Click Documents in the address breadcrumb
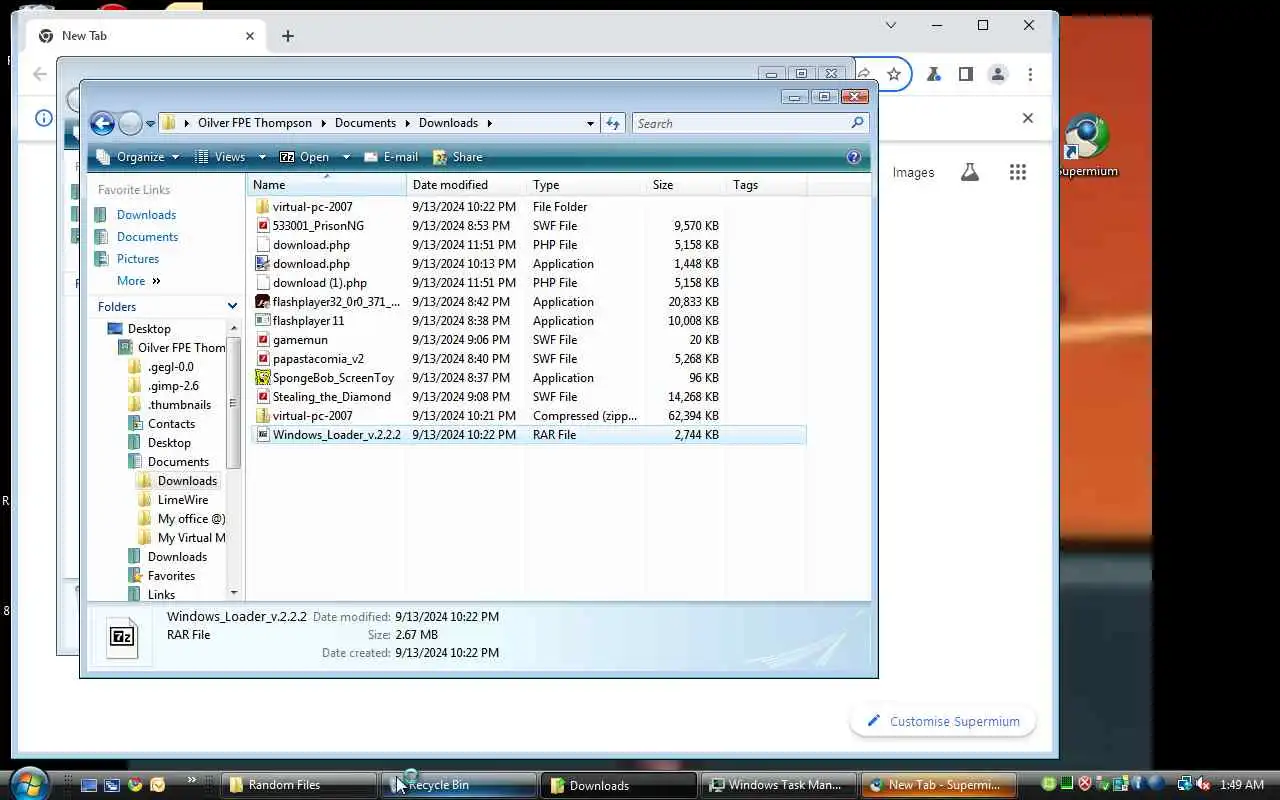The width and height of the screenshot is (1280, 800). (x=365, y=123)
